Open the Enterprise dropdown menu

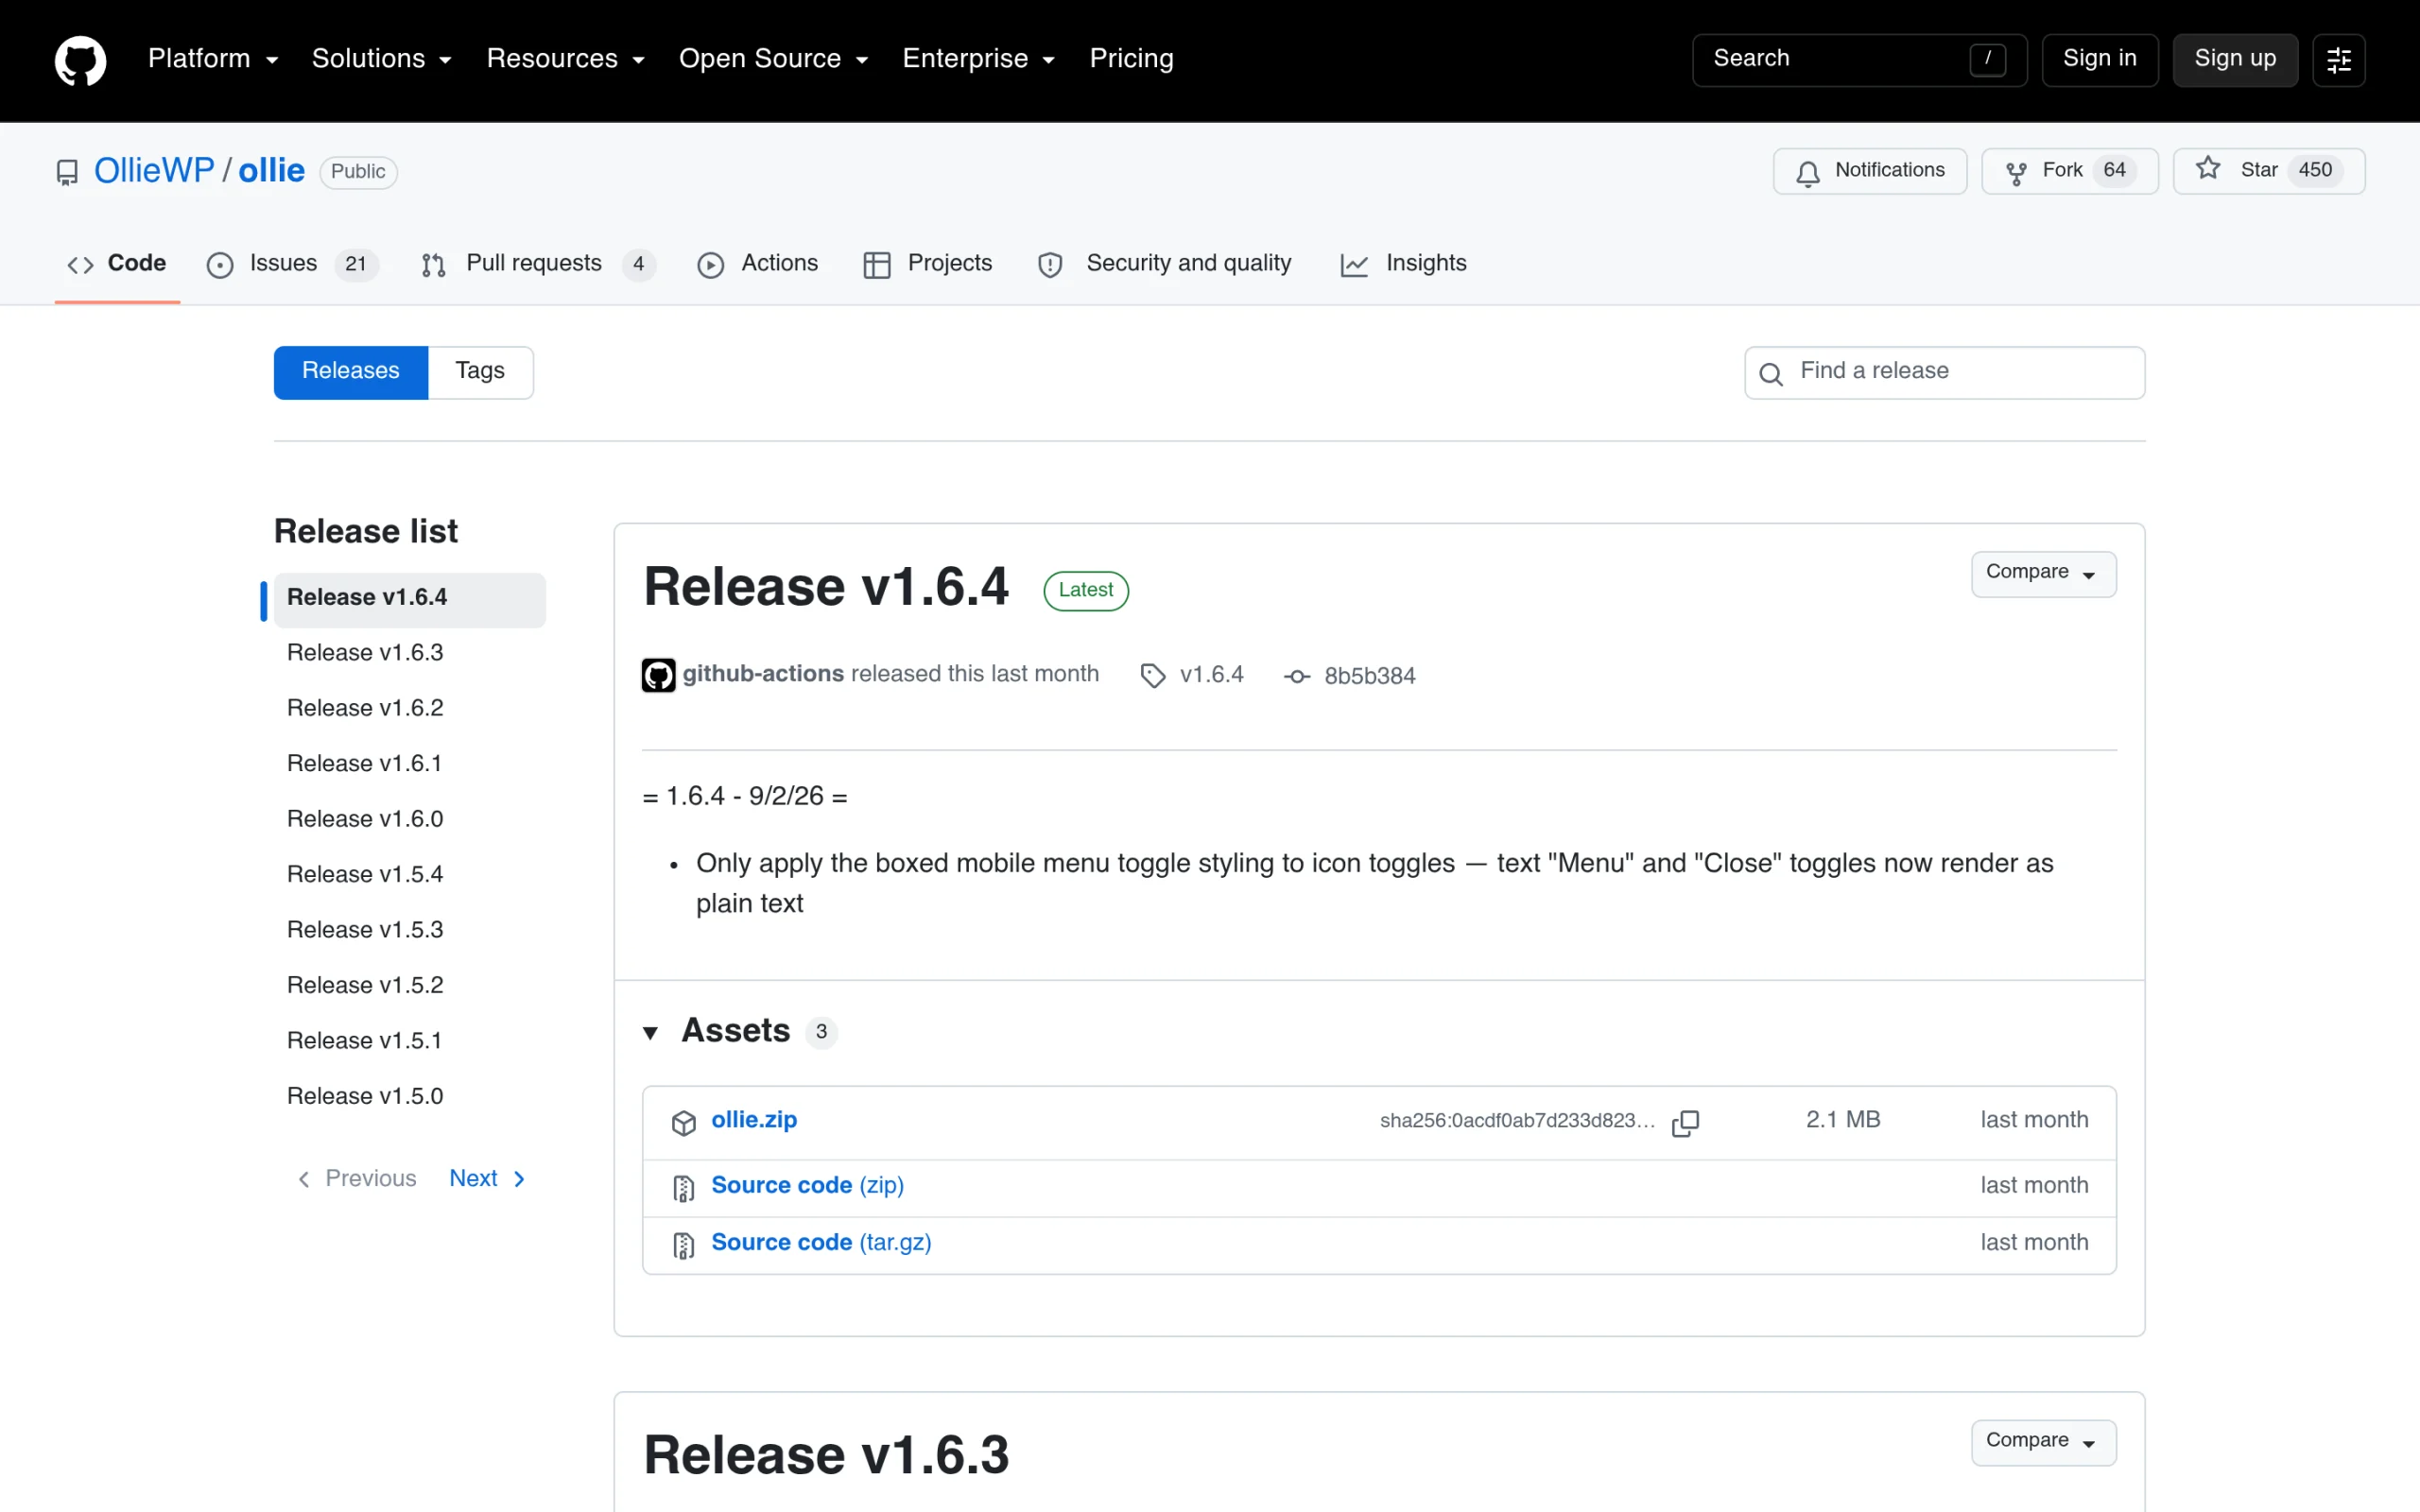coord(978,59)
